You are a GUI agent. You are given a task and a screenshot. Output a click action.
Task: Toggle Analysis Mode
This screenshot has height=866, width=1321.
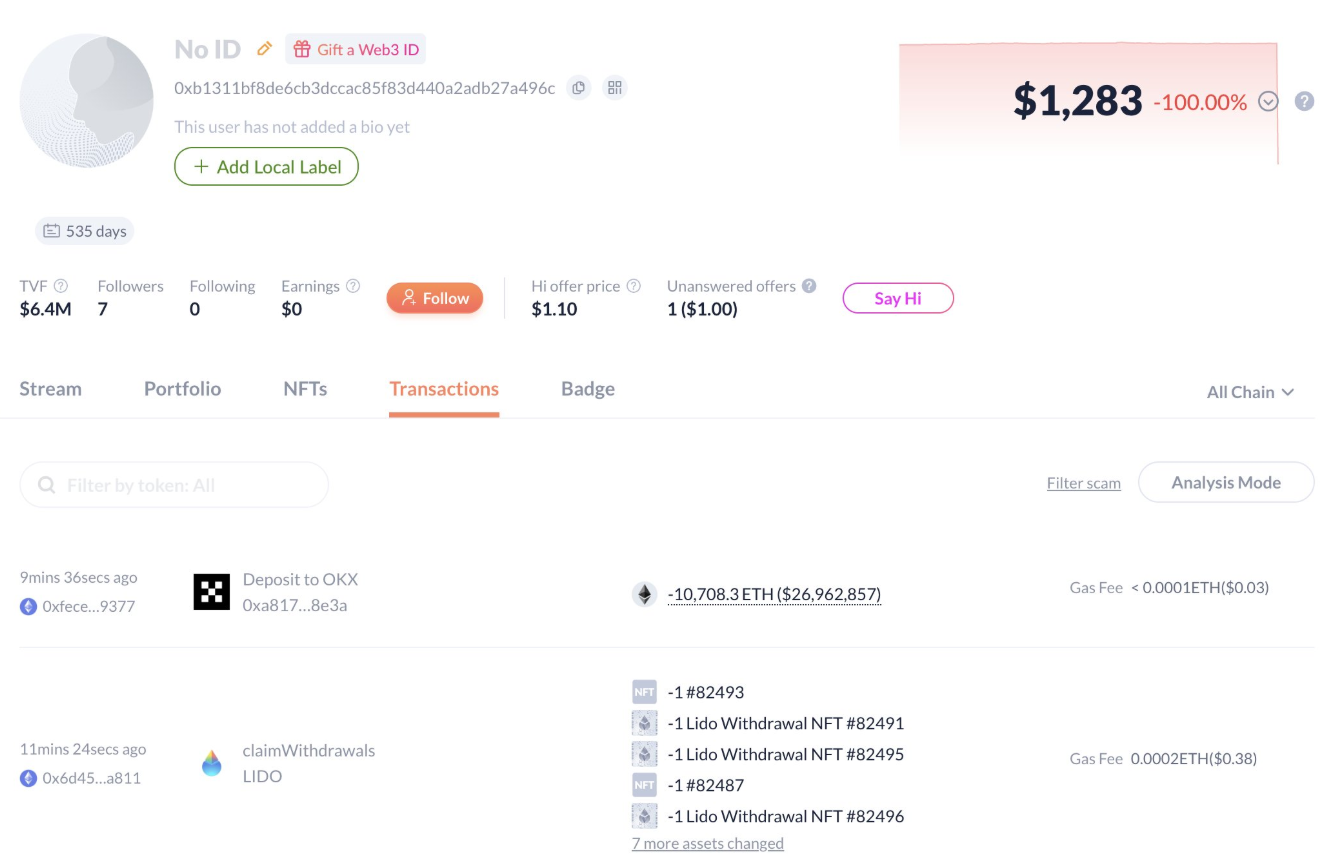tap(1226, 482)
